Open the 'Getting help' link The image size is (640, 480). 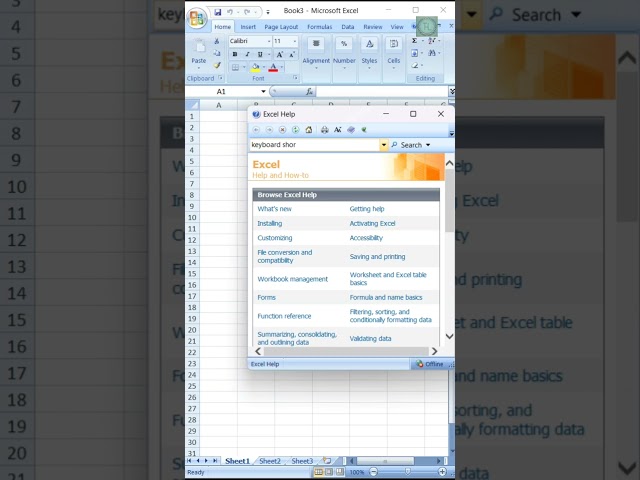point(367,209)
